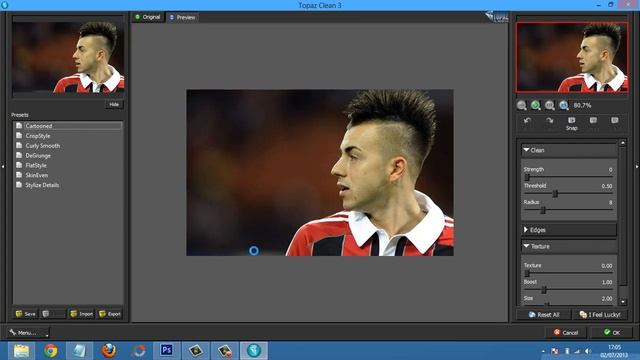Click the Strength slider handle
640x360 pixels.
(527, 177)
